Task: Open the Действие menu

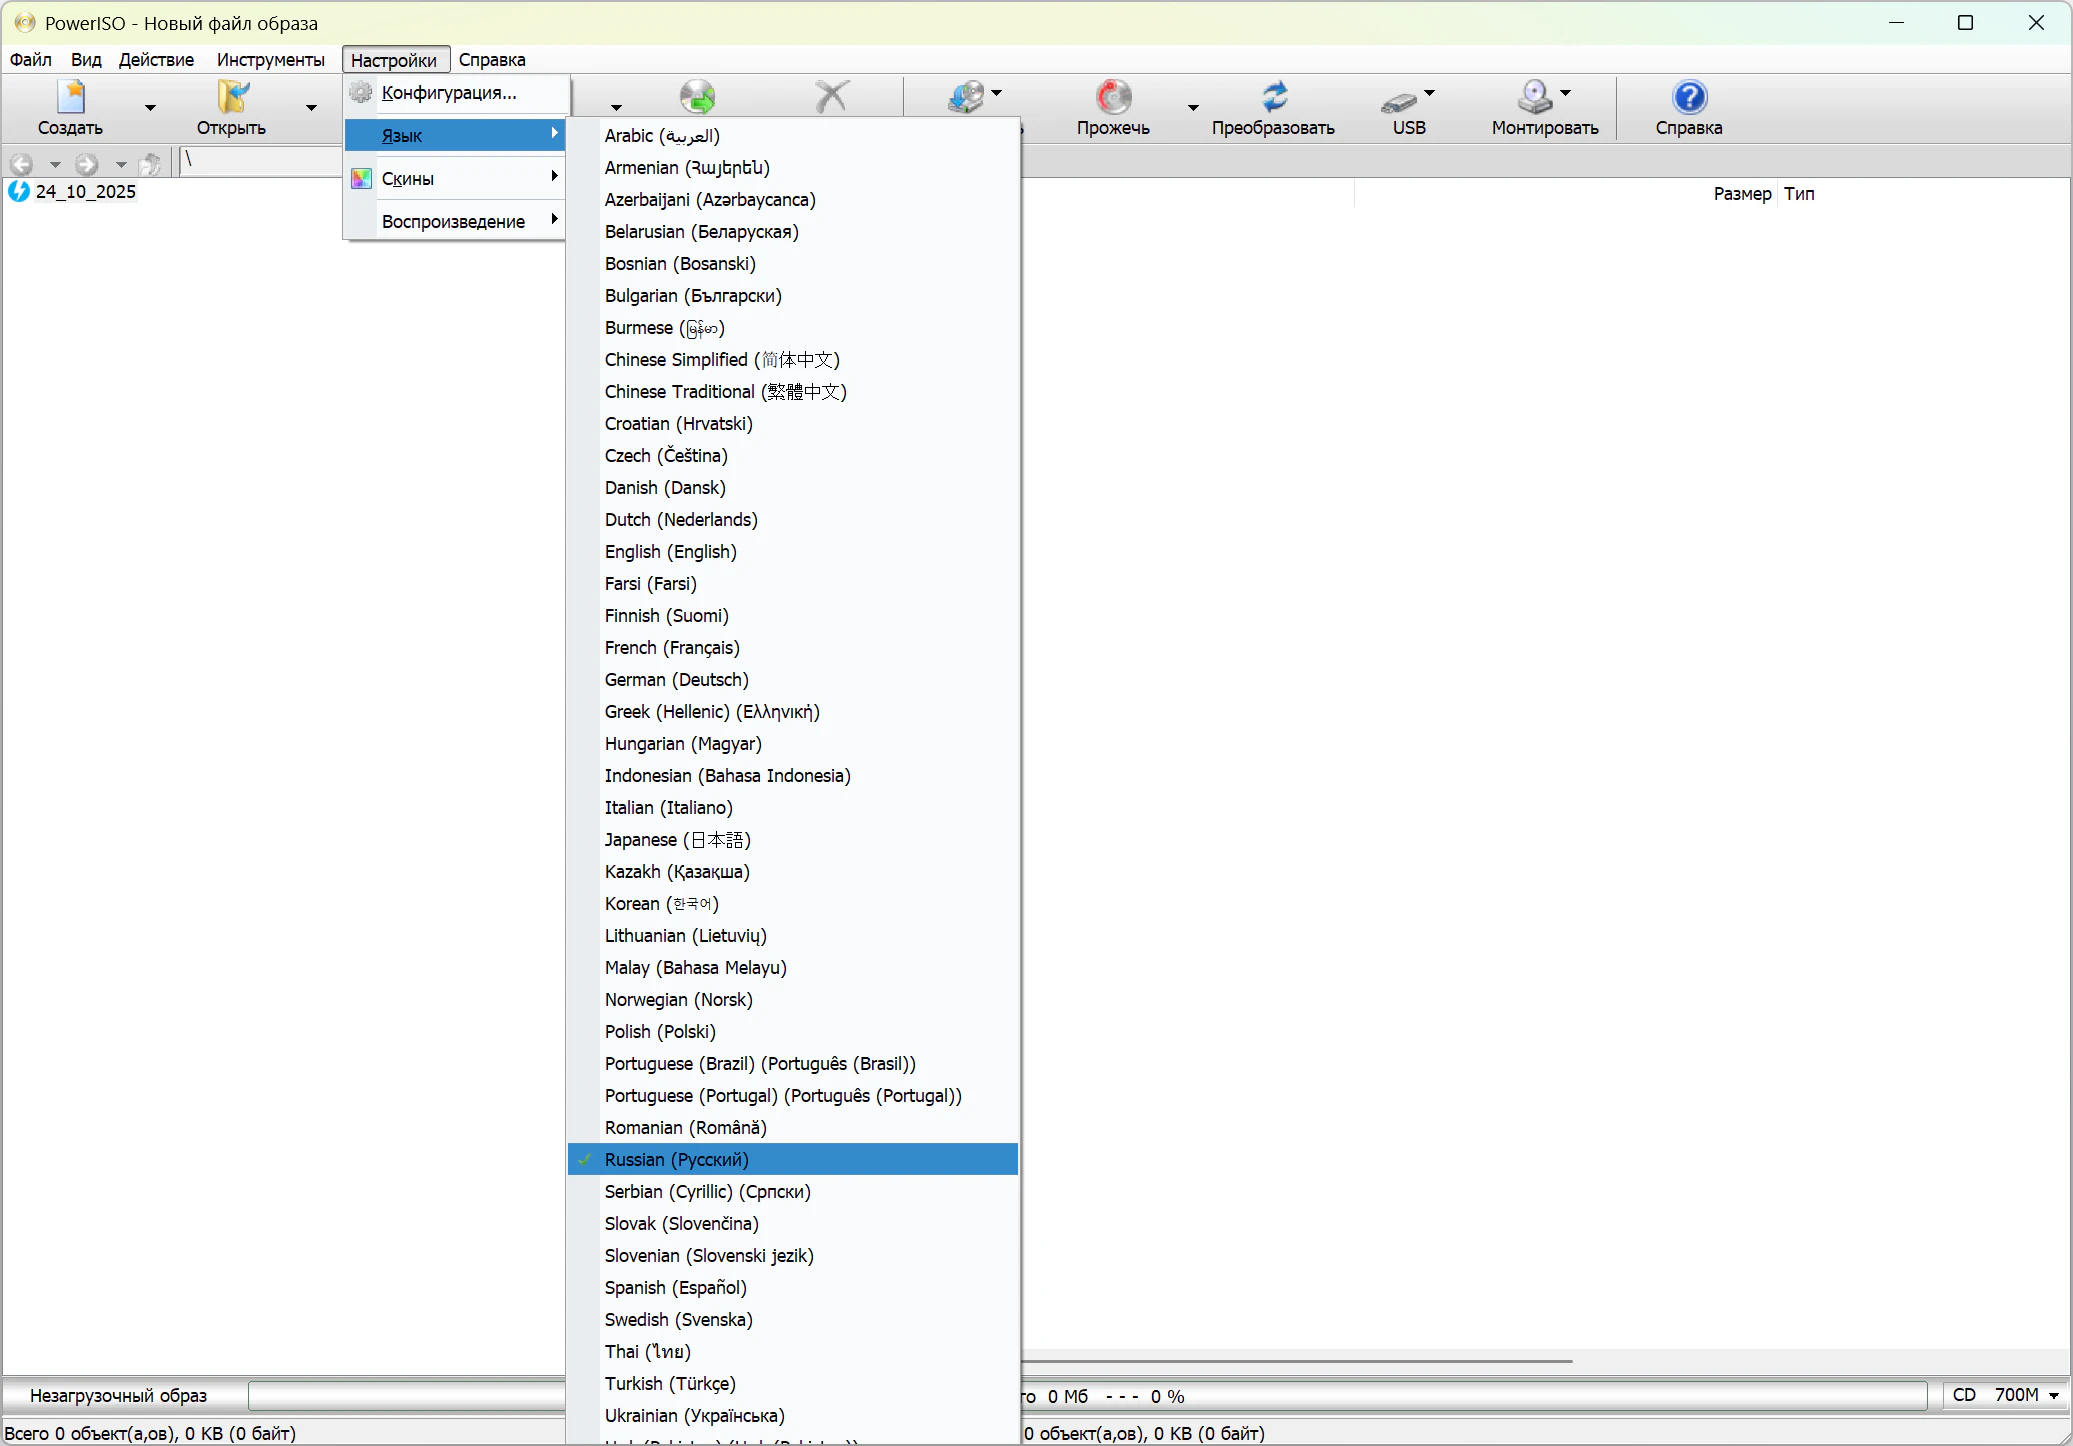Action: coord(156,59)
